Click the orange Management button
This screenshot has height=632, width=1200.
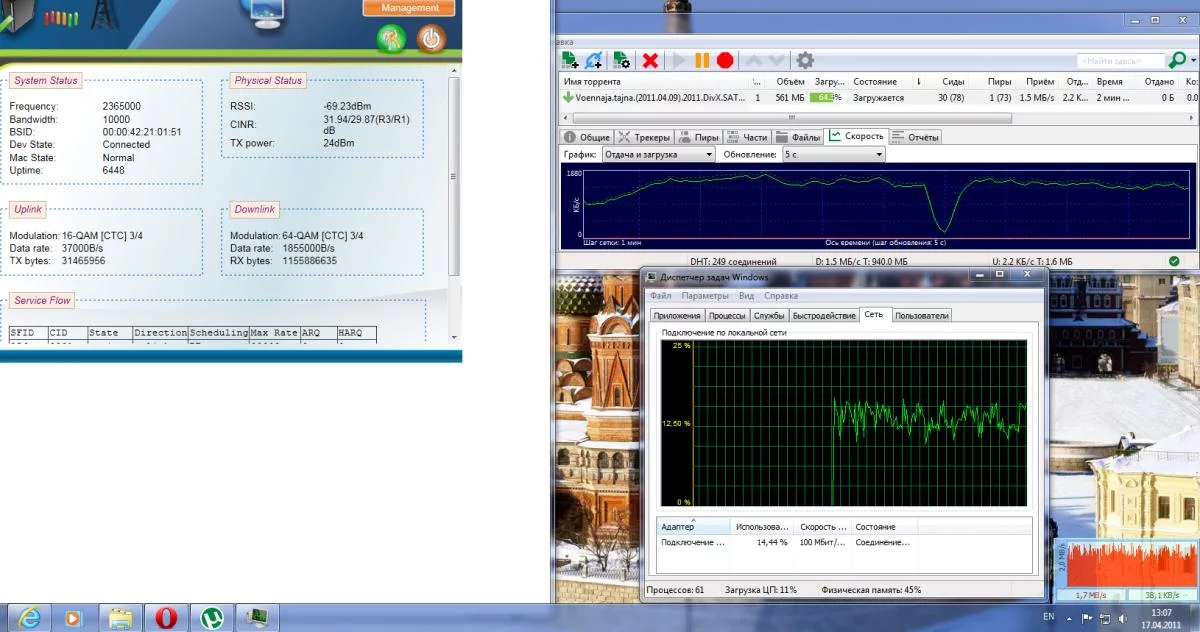pyautogui.click(x=410, y=8)
